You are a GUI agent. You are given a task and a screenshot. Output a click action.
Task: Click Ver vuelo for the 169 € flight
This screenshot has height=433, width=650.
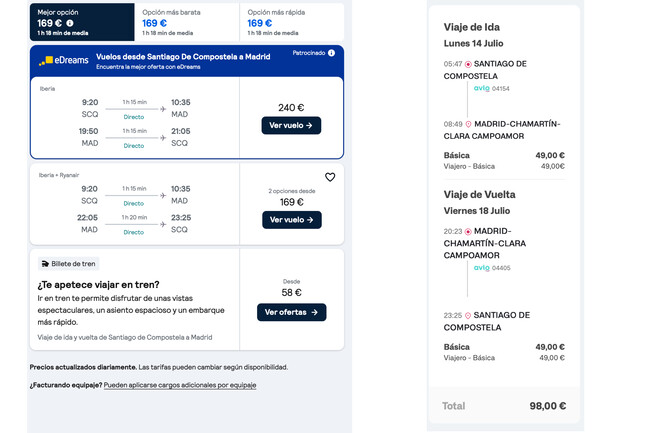[292, 220]
